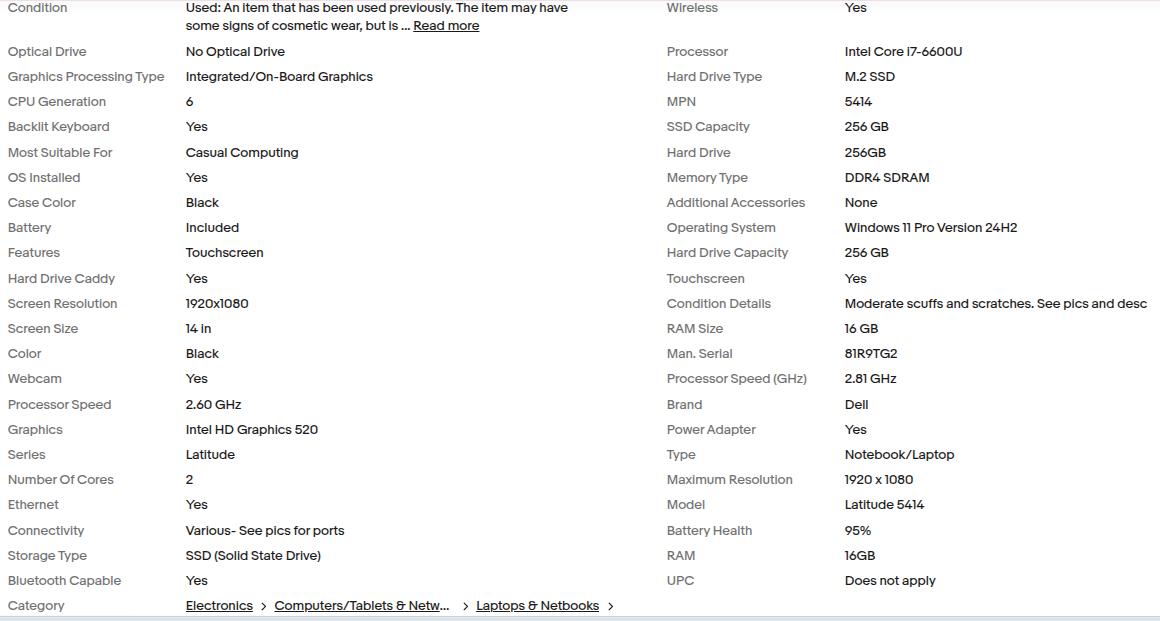Select the 'Connectivity' label

click(46, 531)
